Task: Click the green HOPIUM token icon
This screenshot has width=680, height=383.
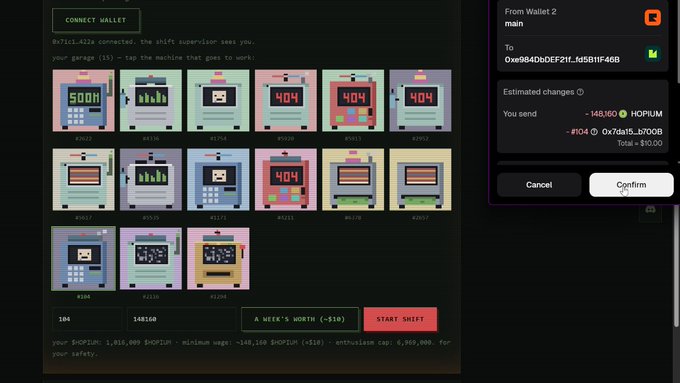Action: pyautogui.click(x=623, y=114)
